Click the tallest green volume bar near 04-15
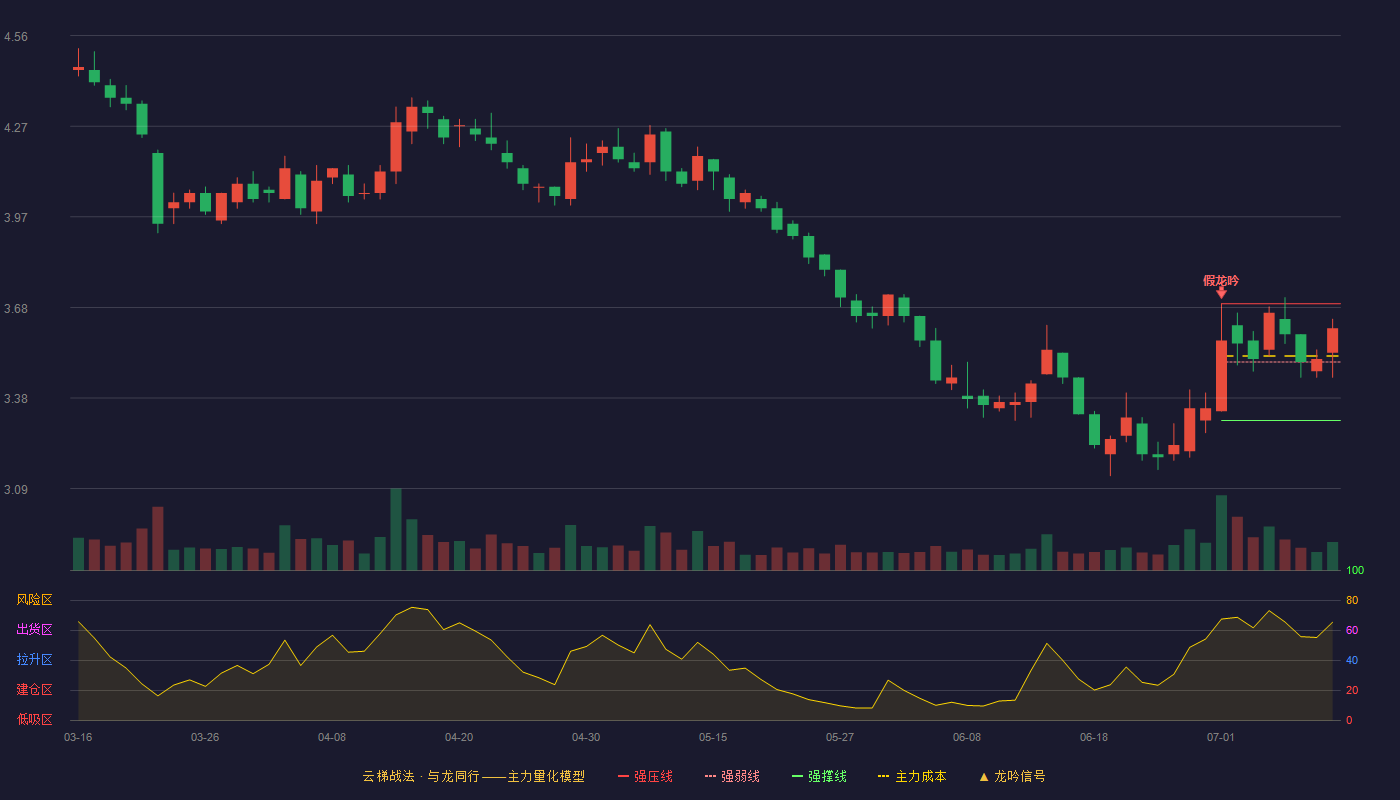This screenshot has width=1400, height=800. tap(396, 529)
